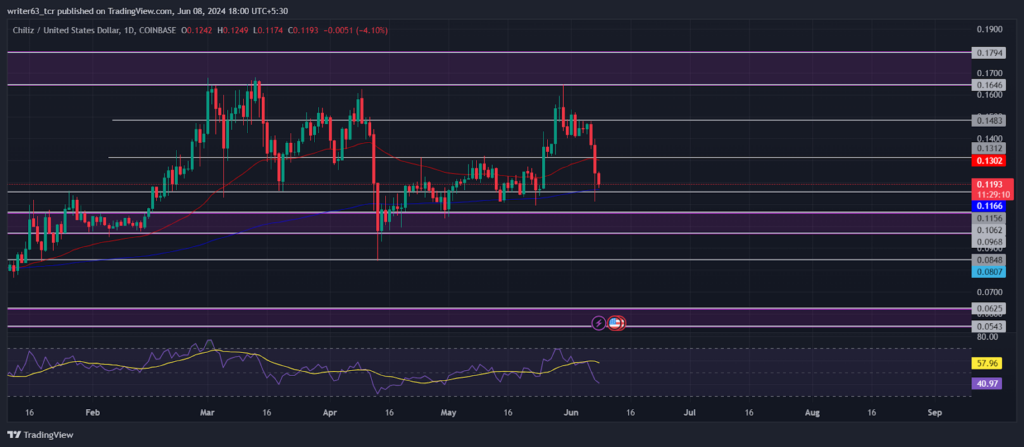Image resolution: width=1024 pixels, height=447 pixels.
Task: Click the red 0.1302 moving average label
Action: [987, 160]
